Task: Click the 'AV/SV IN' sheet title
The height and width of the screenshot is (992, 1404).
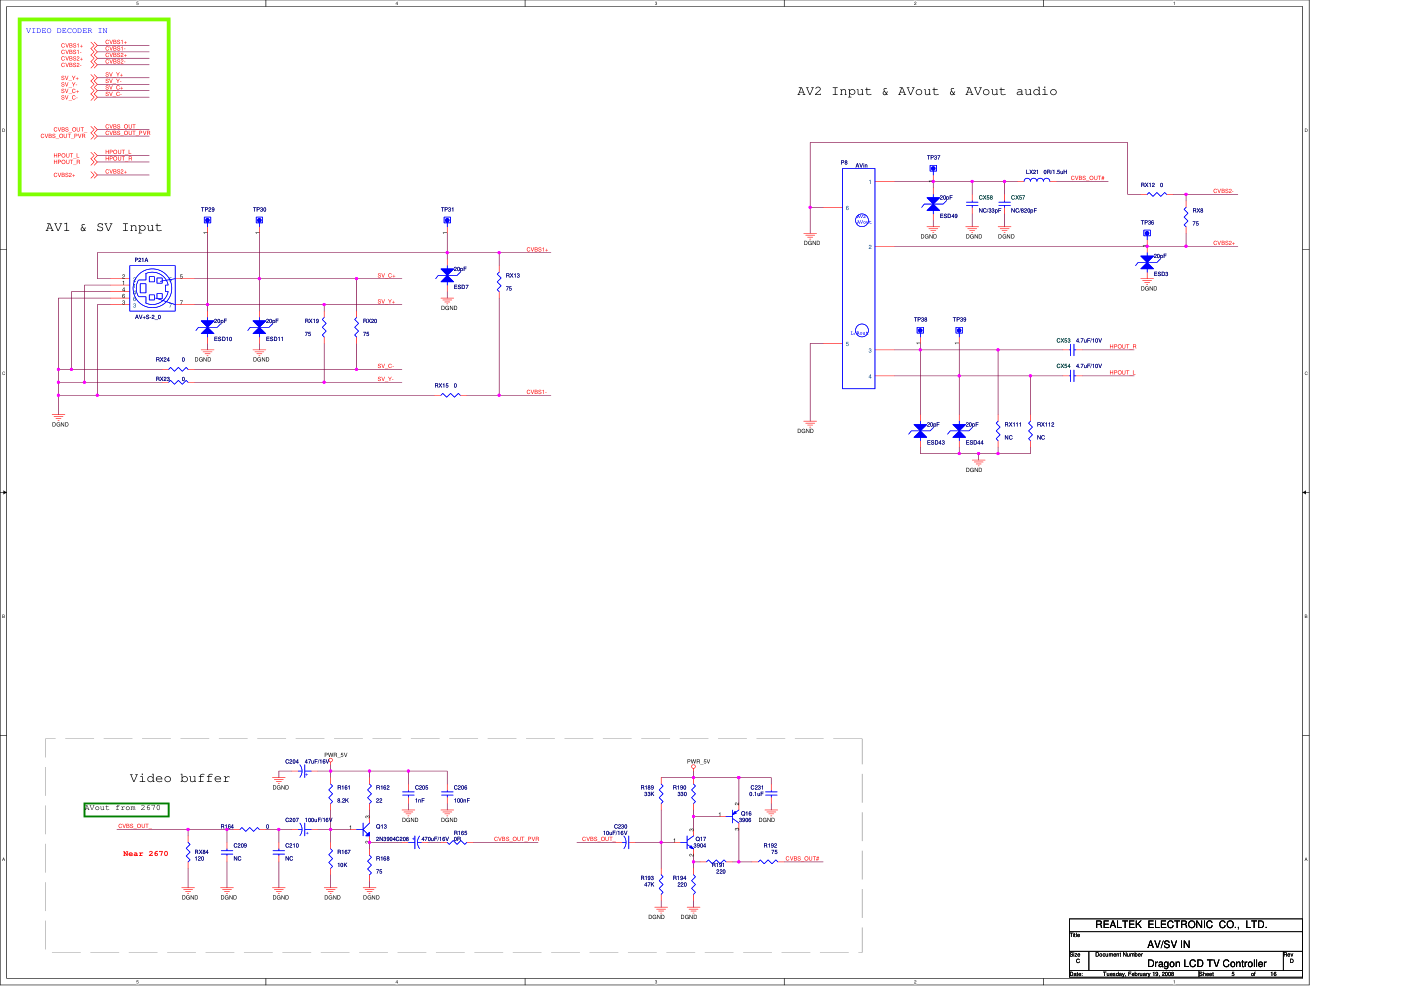Action: (x=1168, y=944)
